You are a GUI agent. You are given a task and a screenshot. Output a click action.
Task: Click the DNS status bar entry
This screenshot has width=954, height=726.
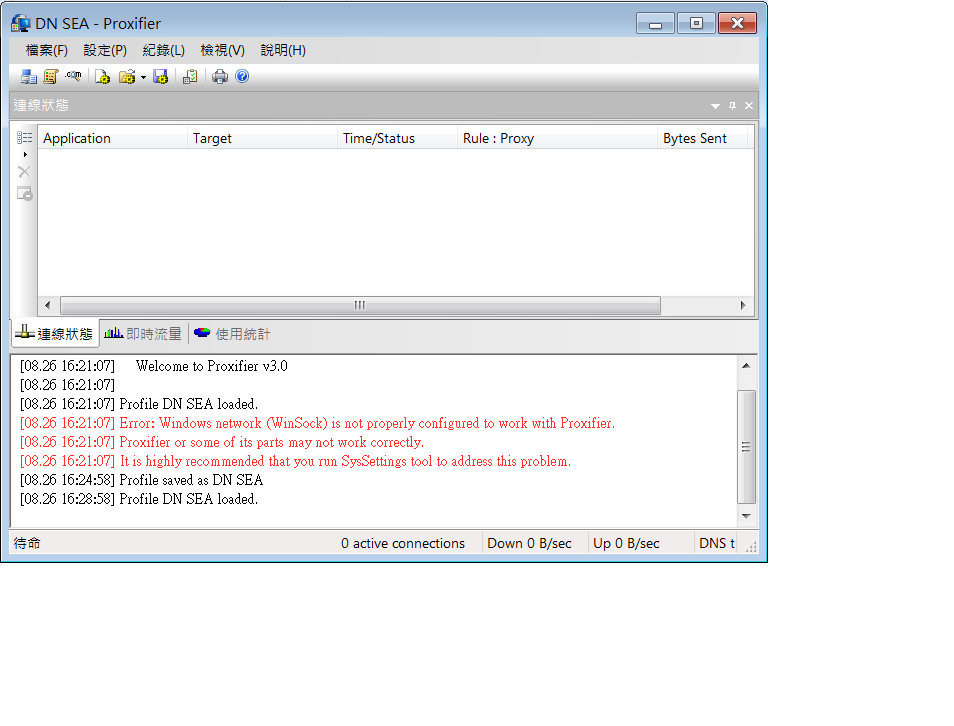(717, 543)
